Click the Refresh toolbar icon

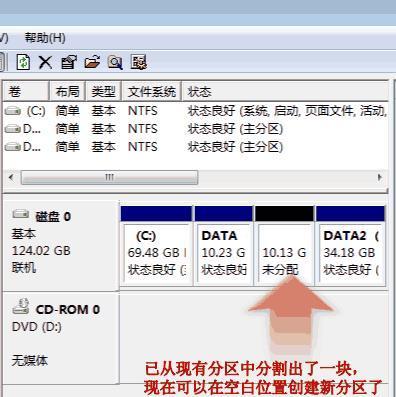click(x=23, y=62)
